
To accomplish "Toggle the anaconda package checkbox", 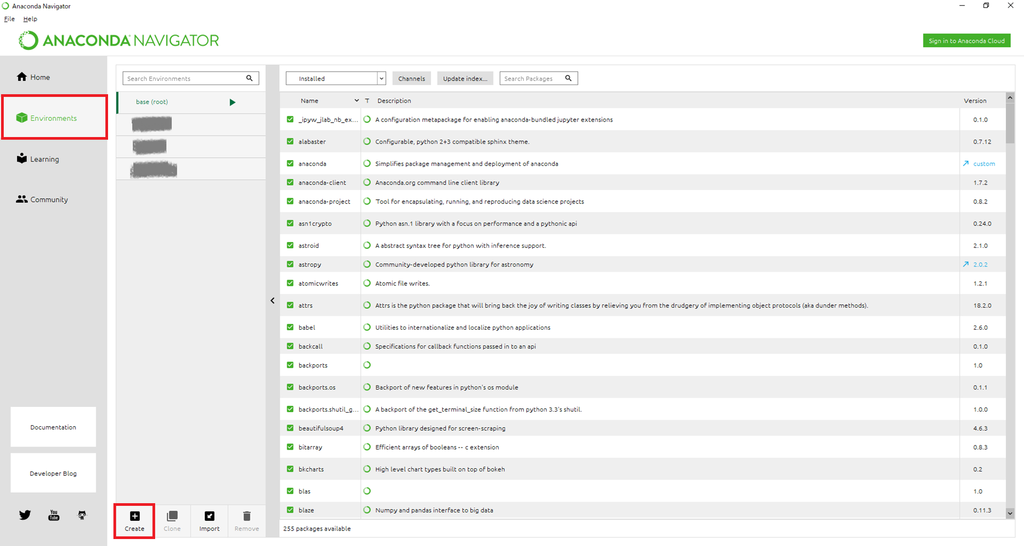I will coord(290,163).
